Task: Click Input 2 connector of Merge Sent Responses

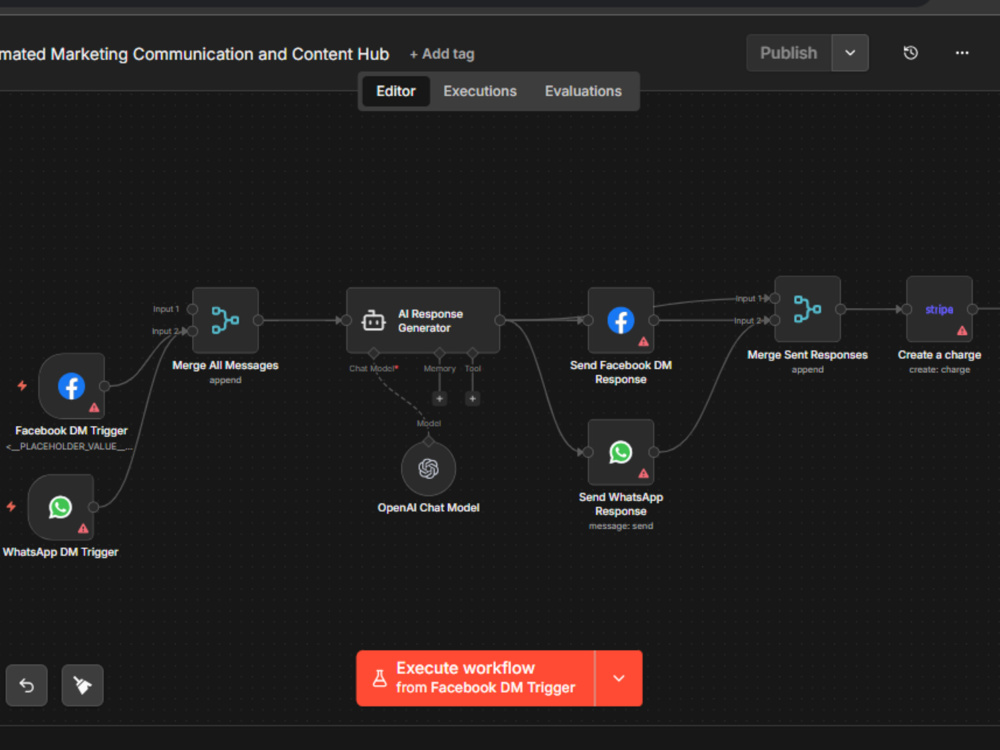Action: pyautogui.click(x=775, y=320)
